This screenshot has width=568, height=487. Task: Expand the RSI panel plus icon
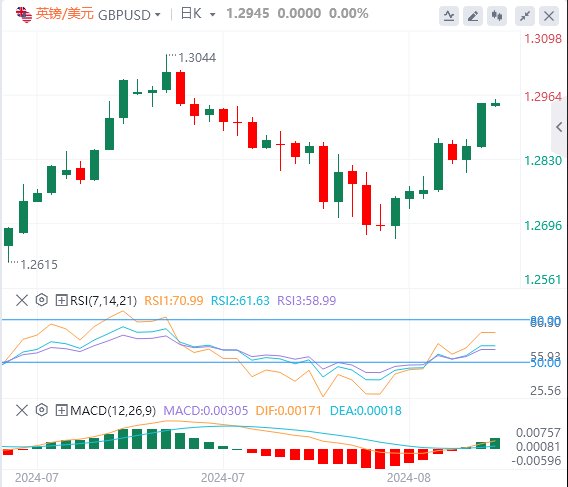coord(62,300)
